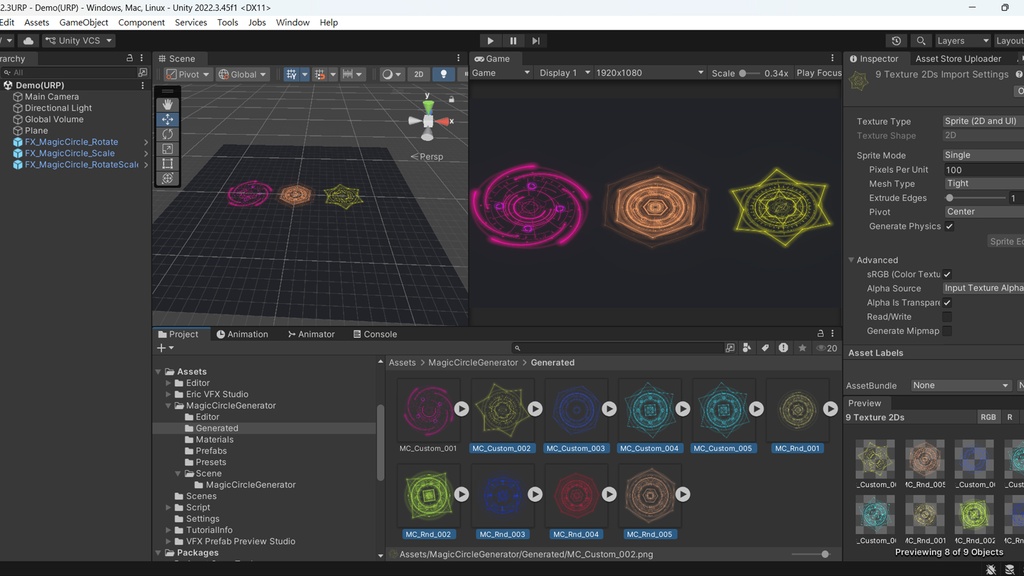
Task: Click the snap increment magnet icon
Action: (x=320, y=74)
